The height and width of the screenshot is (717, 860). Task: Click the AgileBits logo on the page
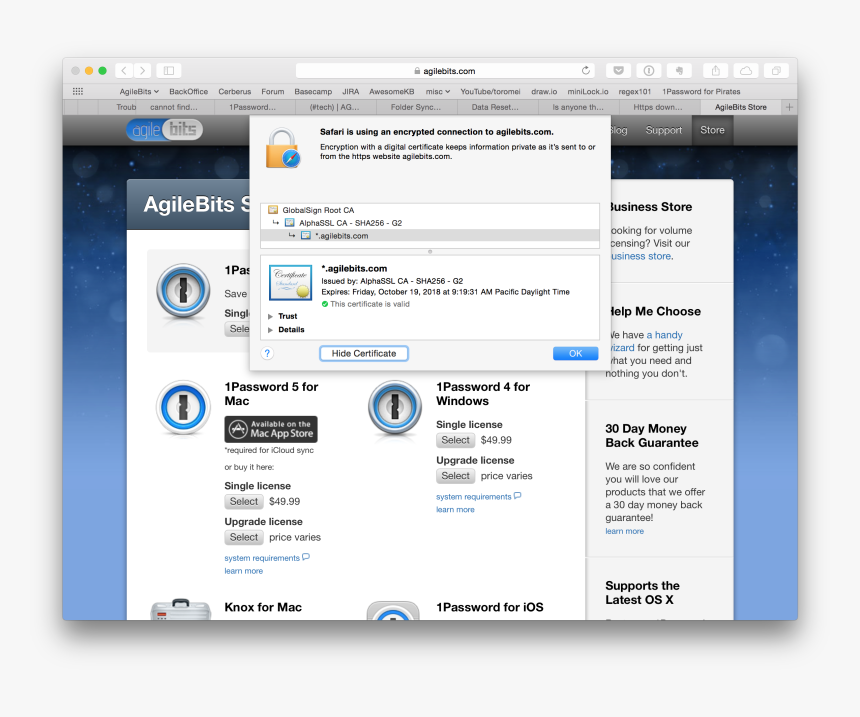165,130
